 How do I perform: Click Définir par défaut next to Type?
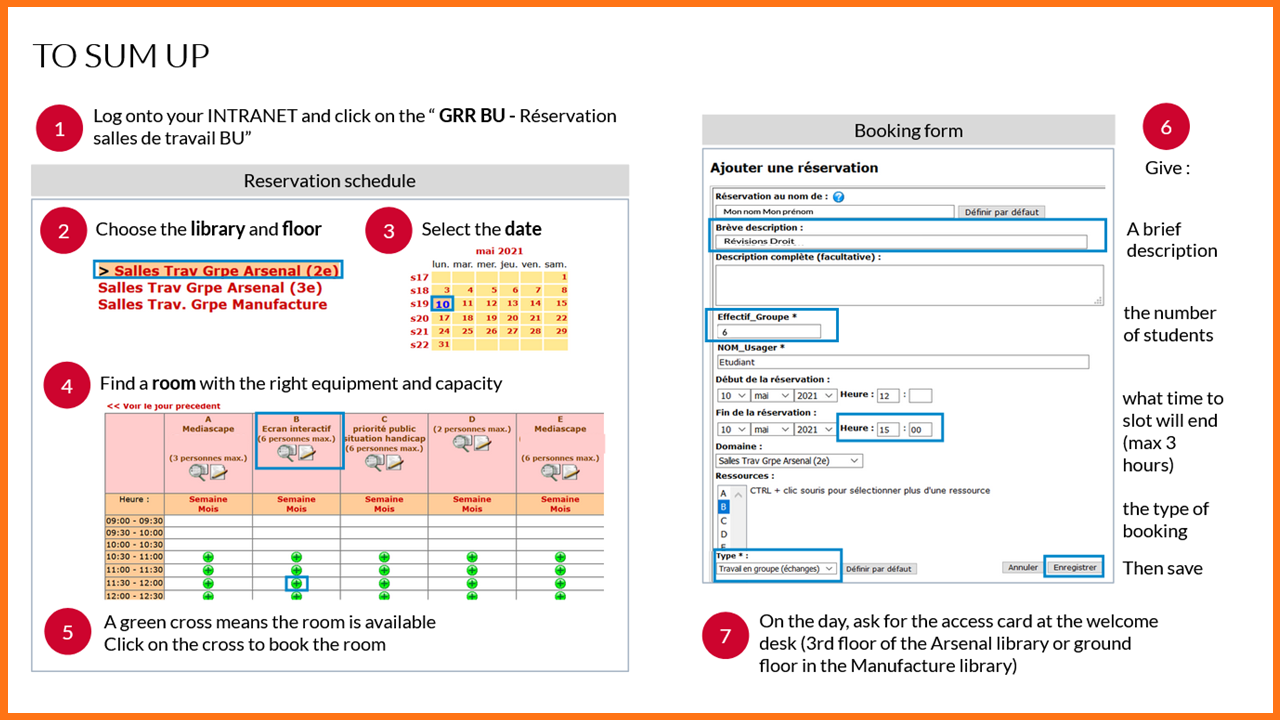[x=879, y=569]
